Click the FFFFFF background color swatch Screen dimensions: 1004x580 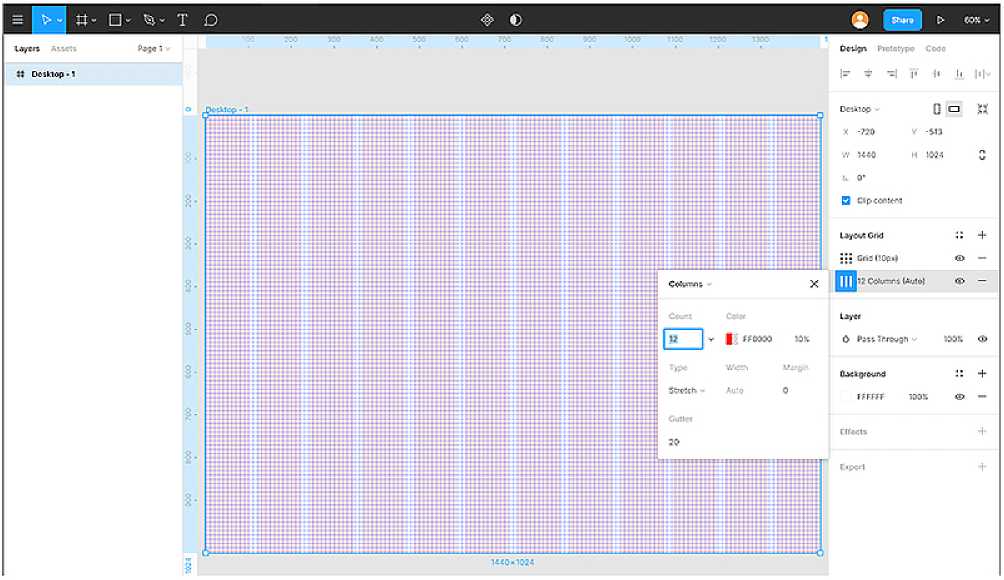pos(846,397)
